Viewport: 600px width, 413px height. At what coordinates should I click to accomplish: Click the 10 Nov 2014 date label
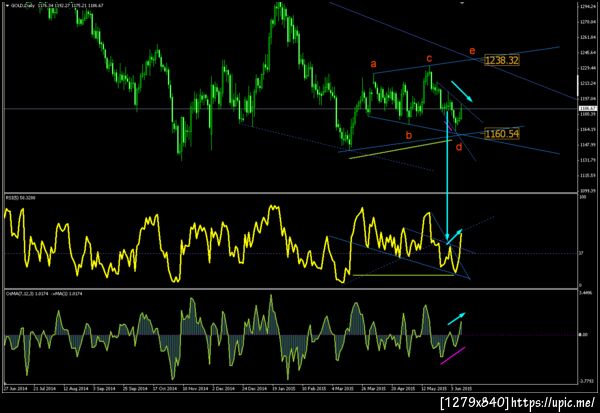(195, 389)
